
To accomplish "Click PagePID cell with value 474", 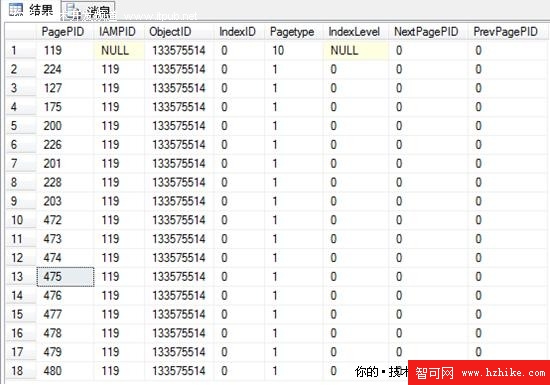I will click(65, 258).
